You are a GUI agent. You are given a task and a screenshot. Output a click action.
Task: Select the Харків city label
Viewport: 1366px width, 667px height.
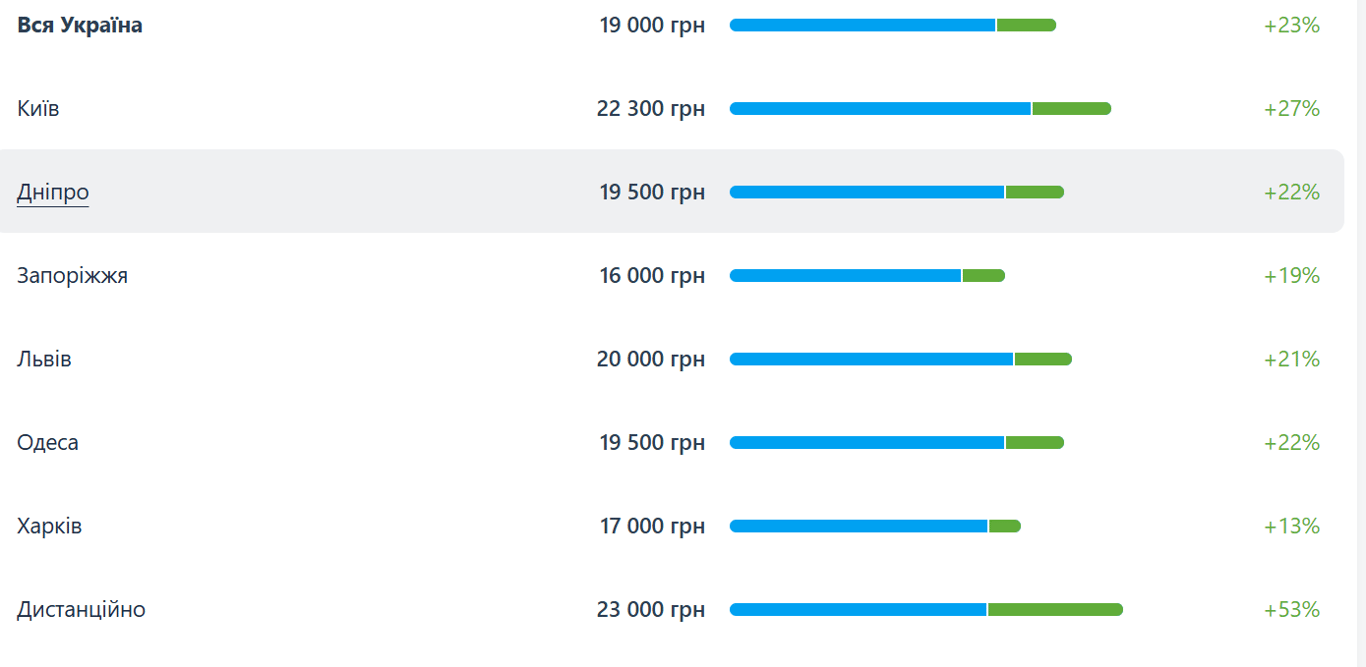pos(49,526)
